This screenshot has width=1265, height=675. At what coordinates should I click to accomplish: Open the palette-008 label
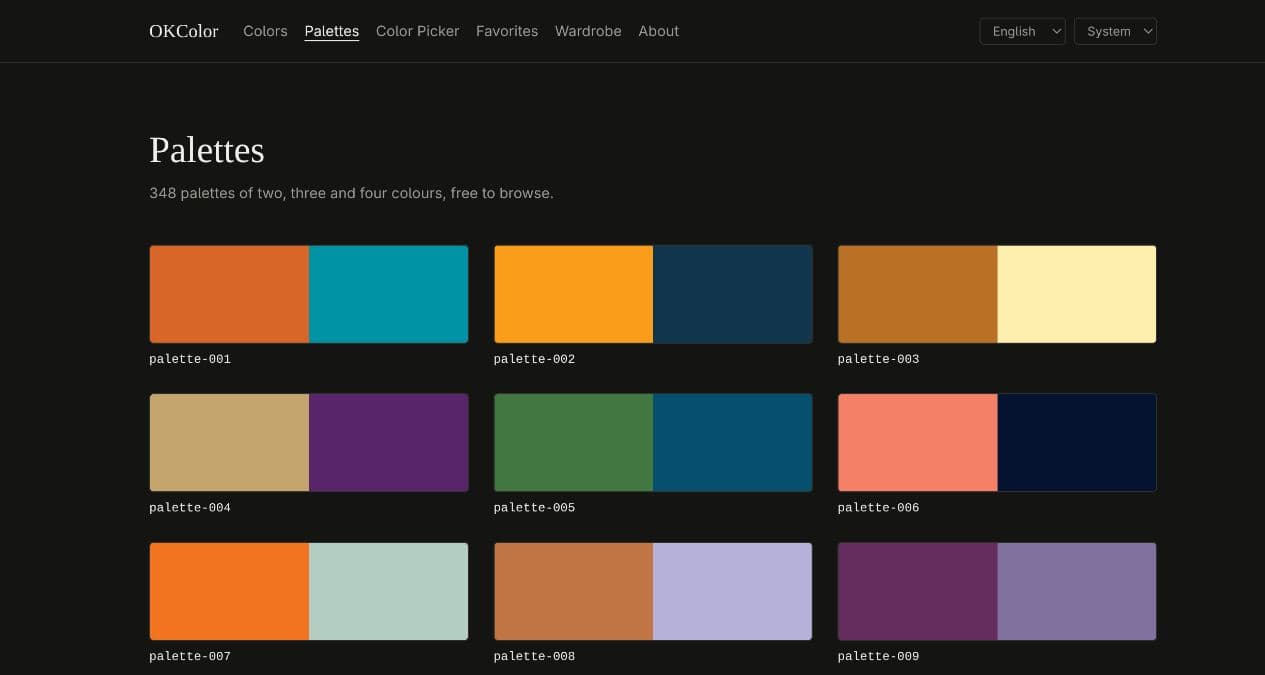(535, 657)
